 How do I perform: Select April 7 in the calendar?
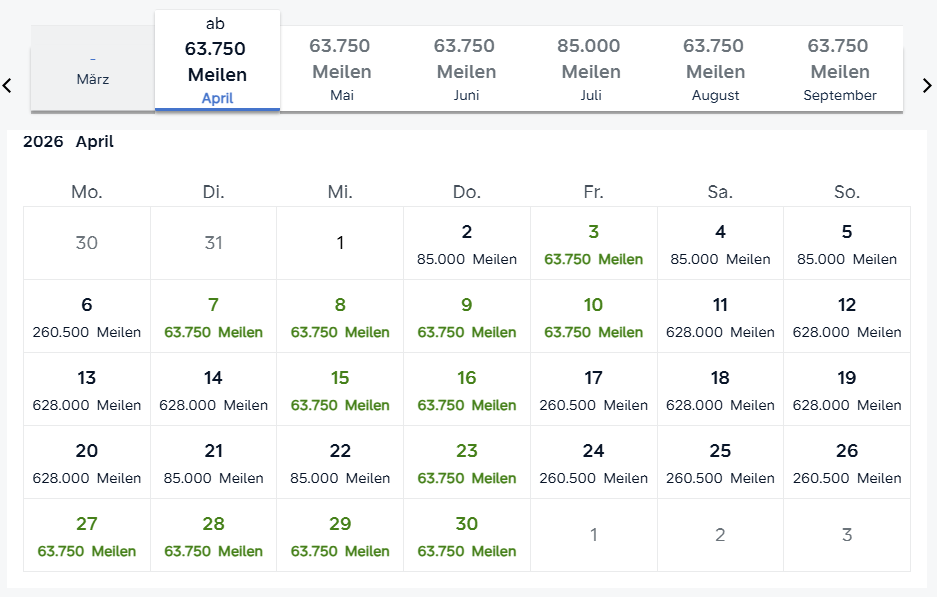pos(213,317)
